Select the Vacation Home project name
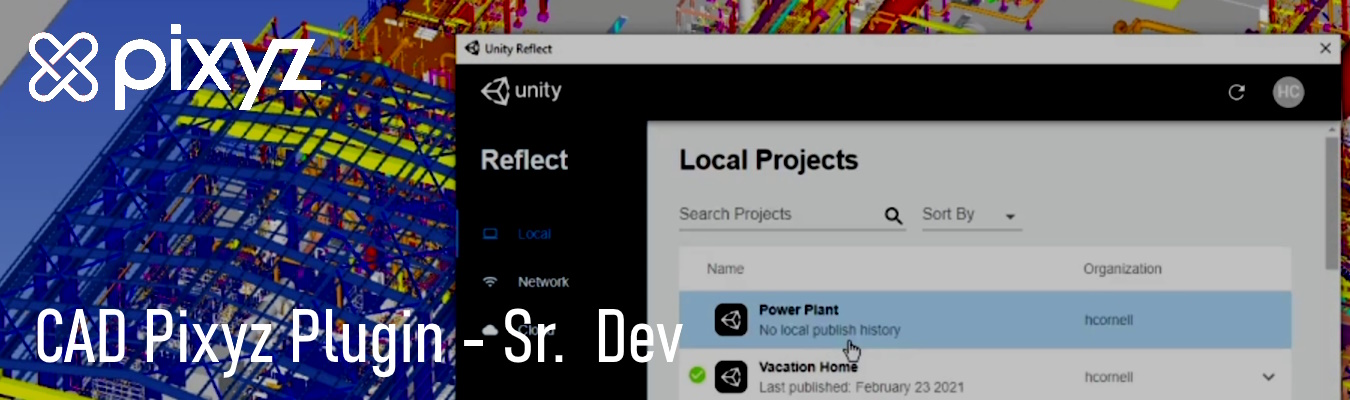1350x400 pixels. (808, 366)
